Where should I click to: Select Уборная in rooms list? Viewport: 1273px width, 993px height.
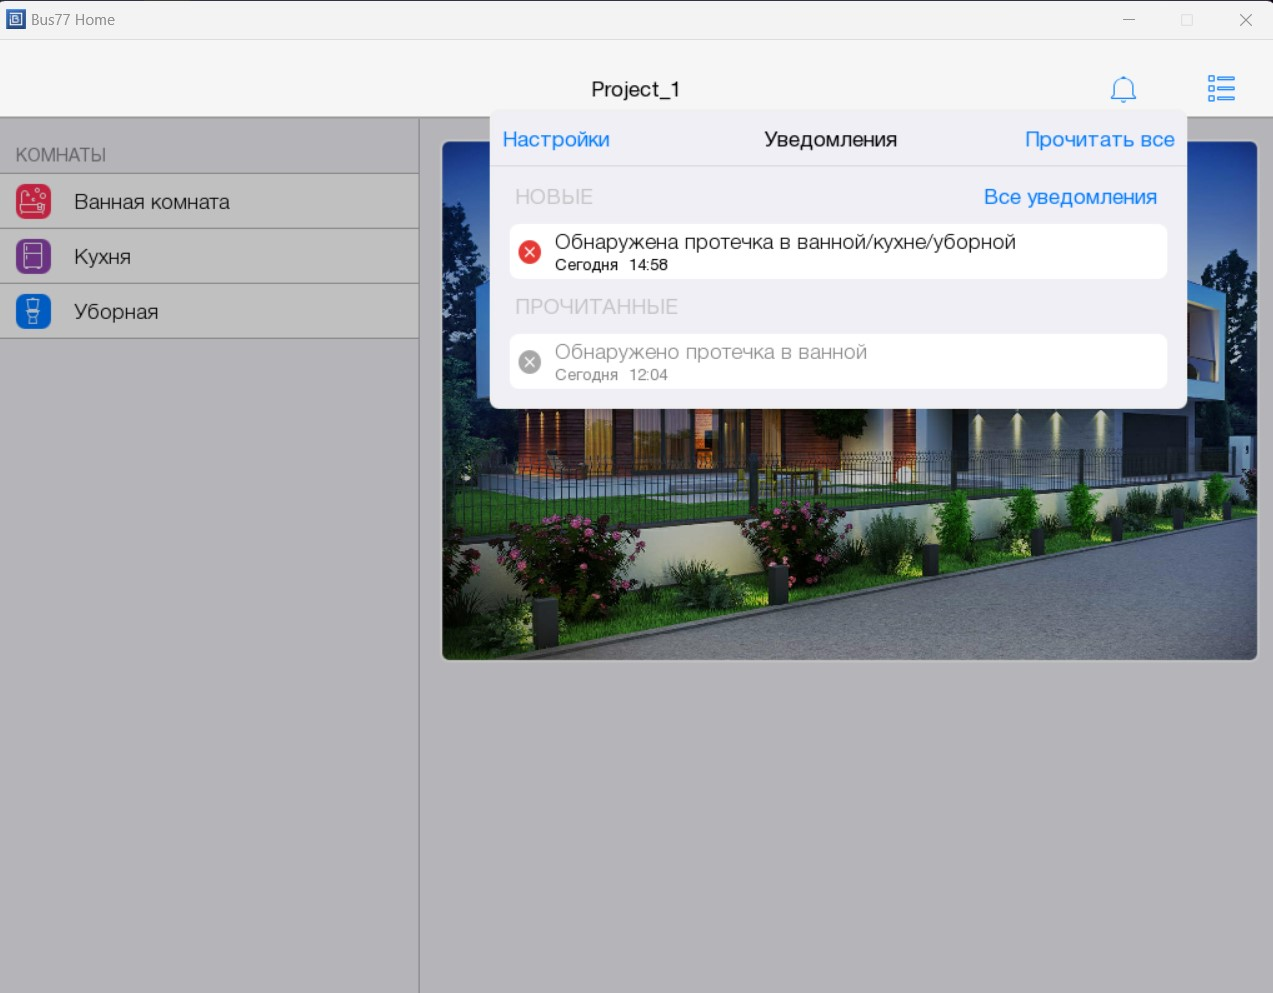click(x=116, y=312)
